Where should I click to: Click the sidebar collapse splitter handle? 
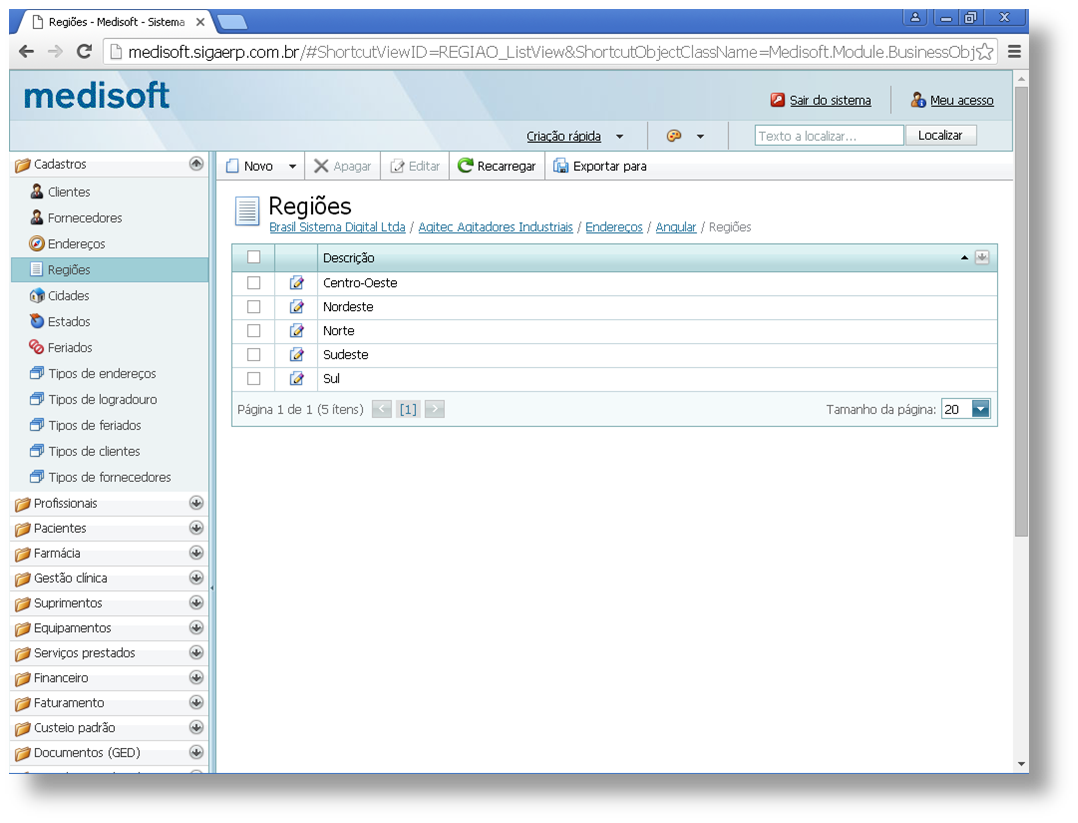pos(212,588)
